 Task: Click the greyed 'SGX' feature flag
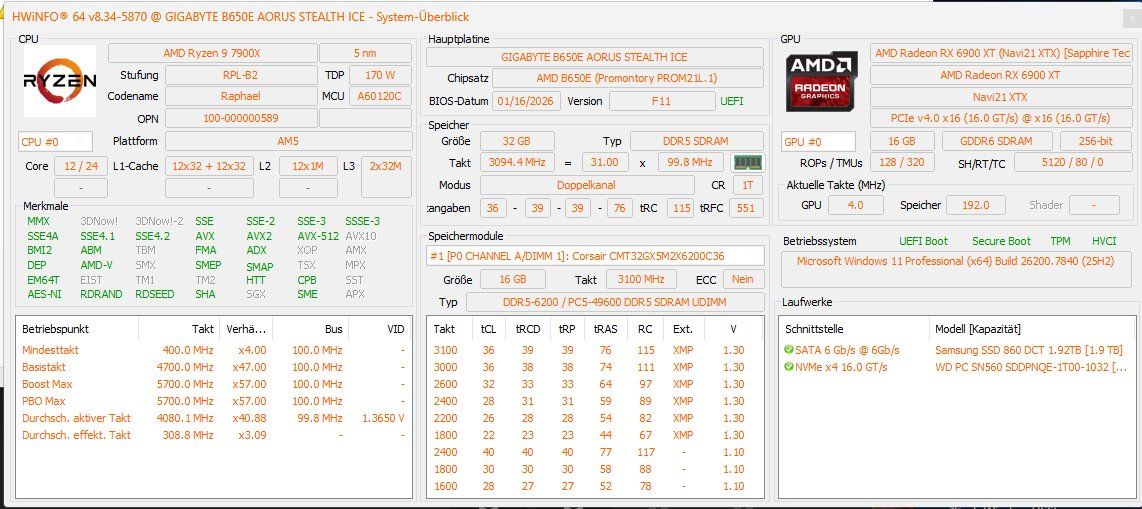tap(256, 294)
